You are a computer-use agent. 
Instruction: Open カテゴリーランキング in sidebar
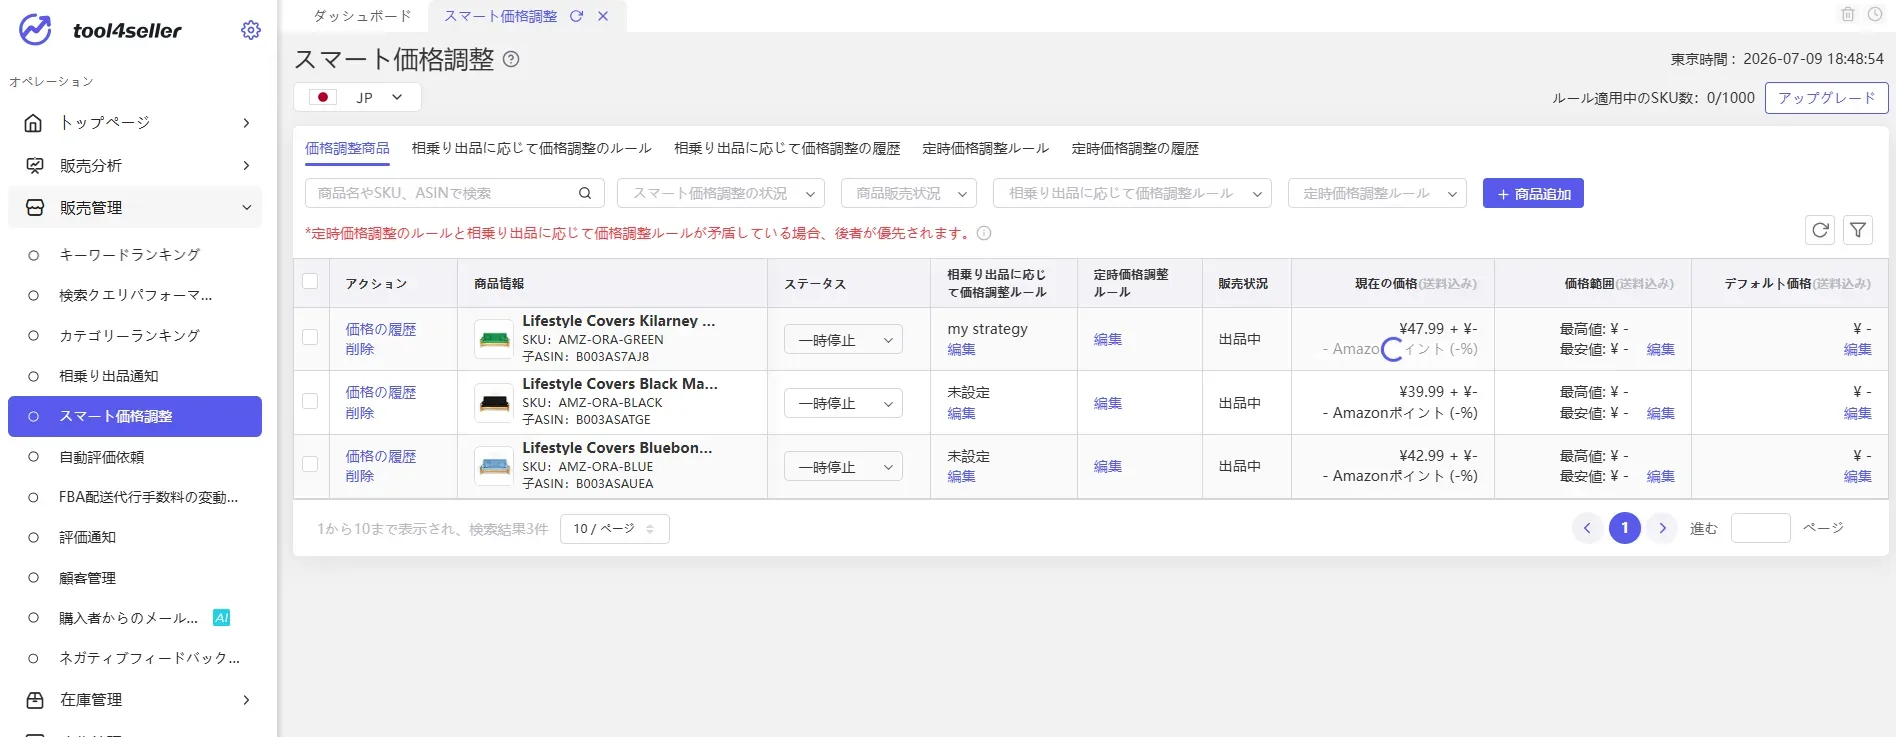click(130, 336)
